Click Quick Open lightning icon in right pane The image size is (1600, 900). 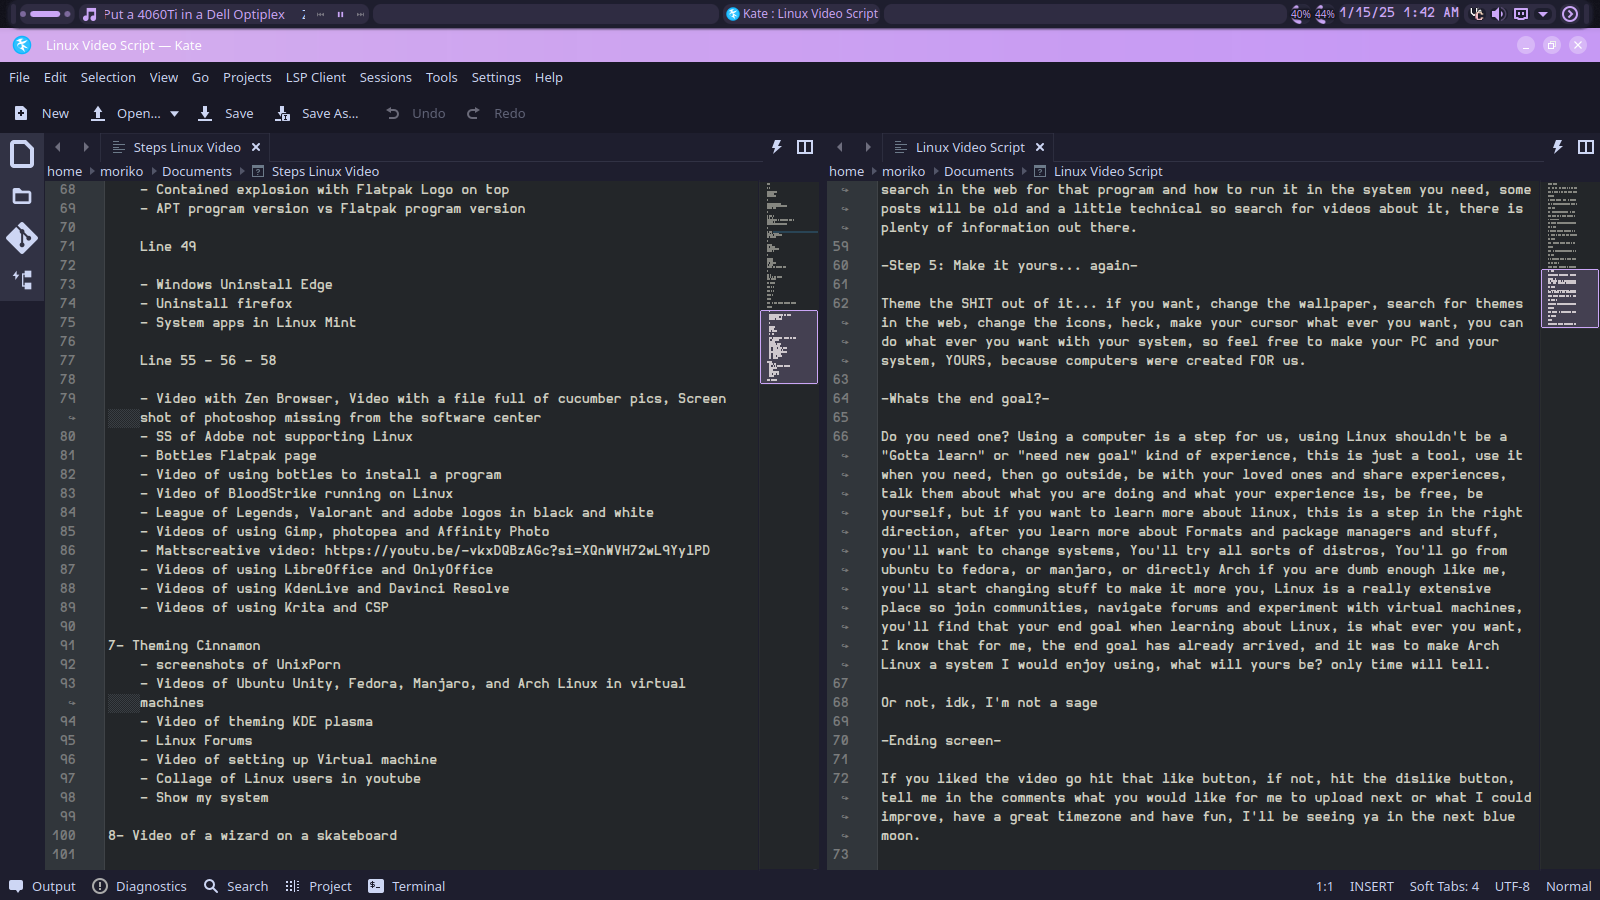coord(1558,147)
